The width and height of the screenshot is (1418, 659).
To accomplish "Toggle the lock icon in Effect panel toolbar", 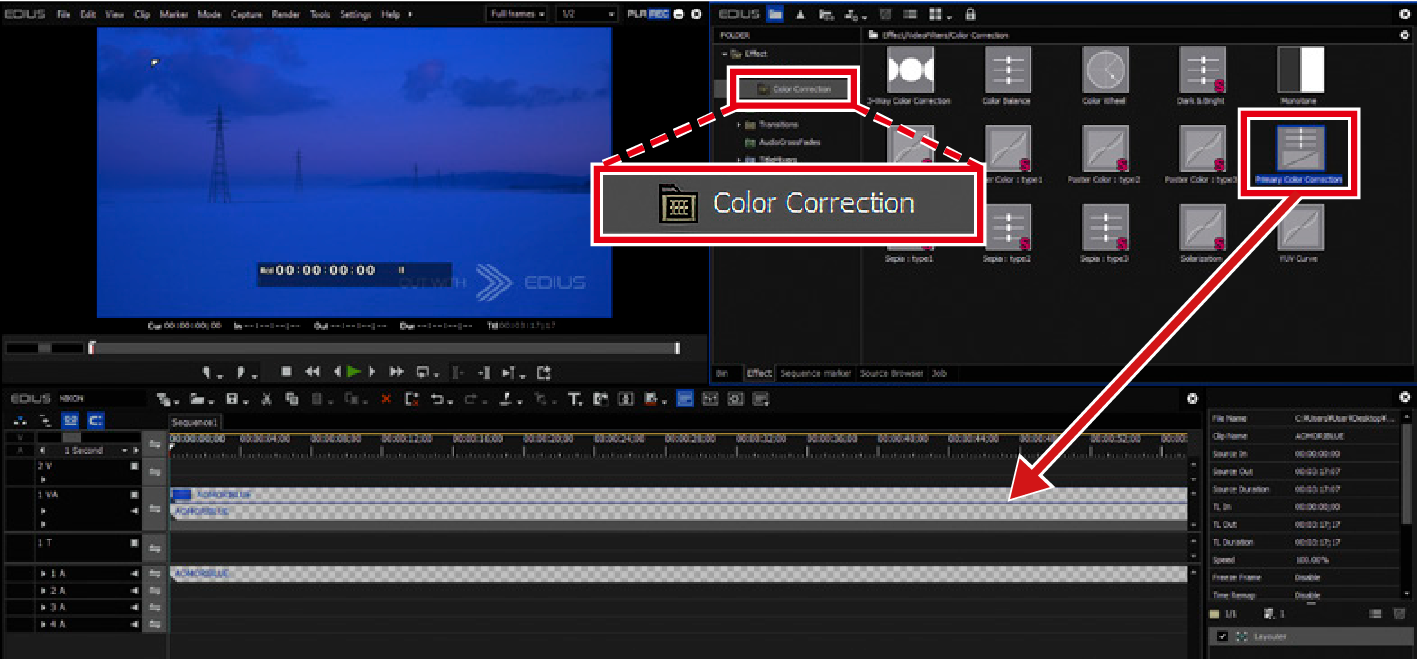I will (x=970, y=15).
